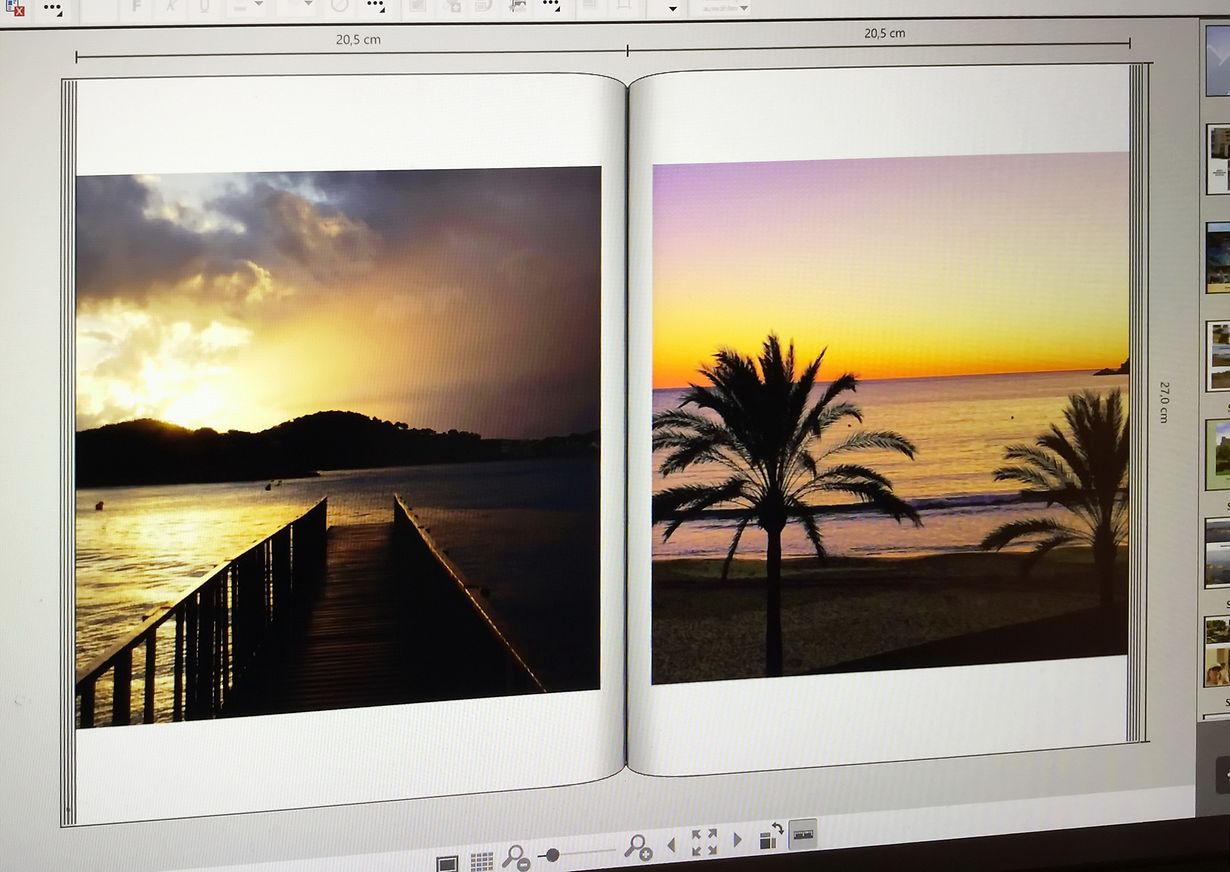
Task: Click the fit-to-window expand arrows icon
Action: point(704,842)
